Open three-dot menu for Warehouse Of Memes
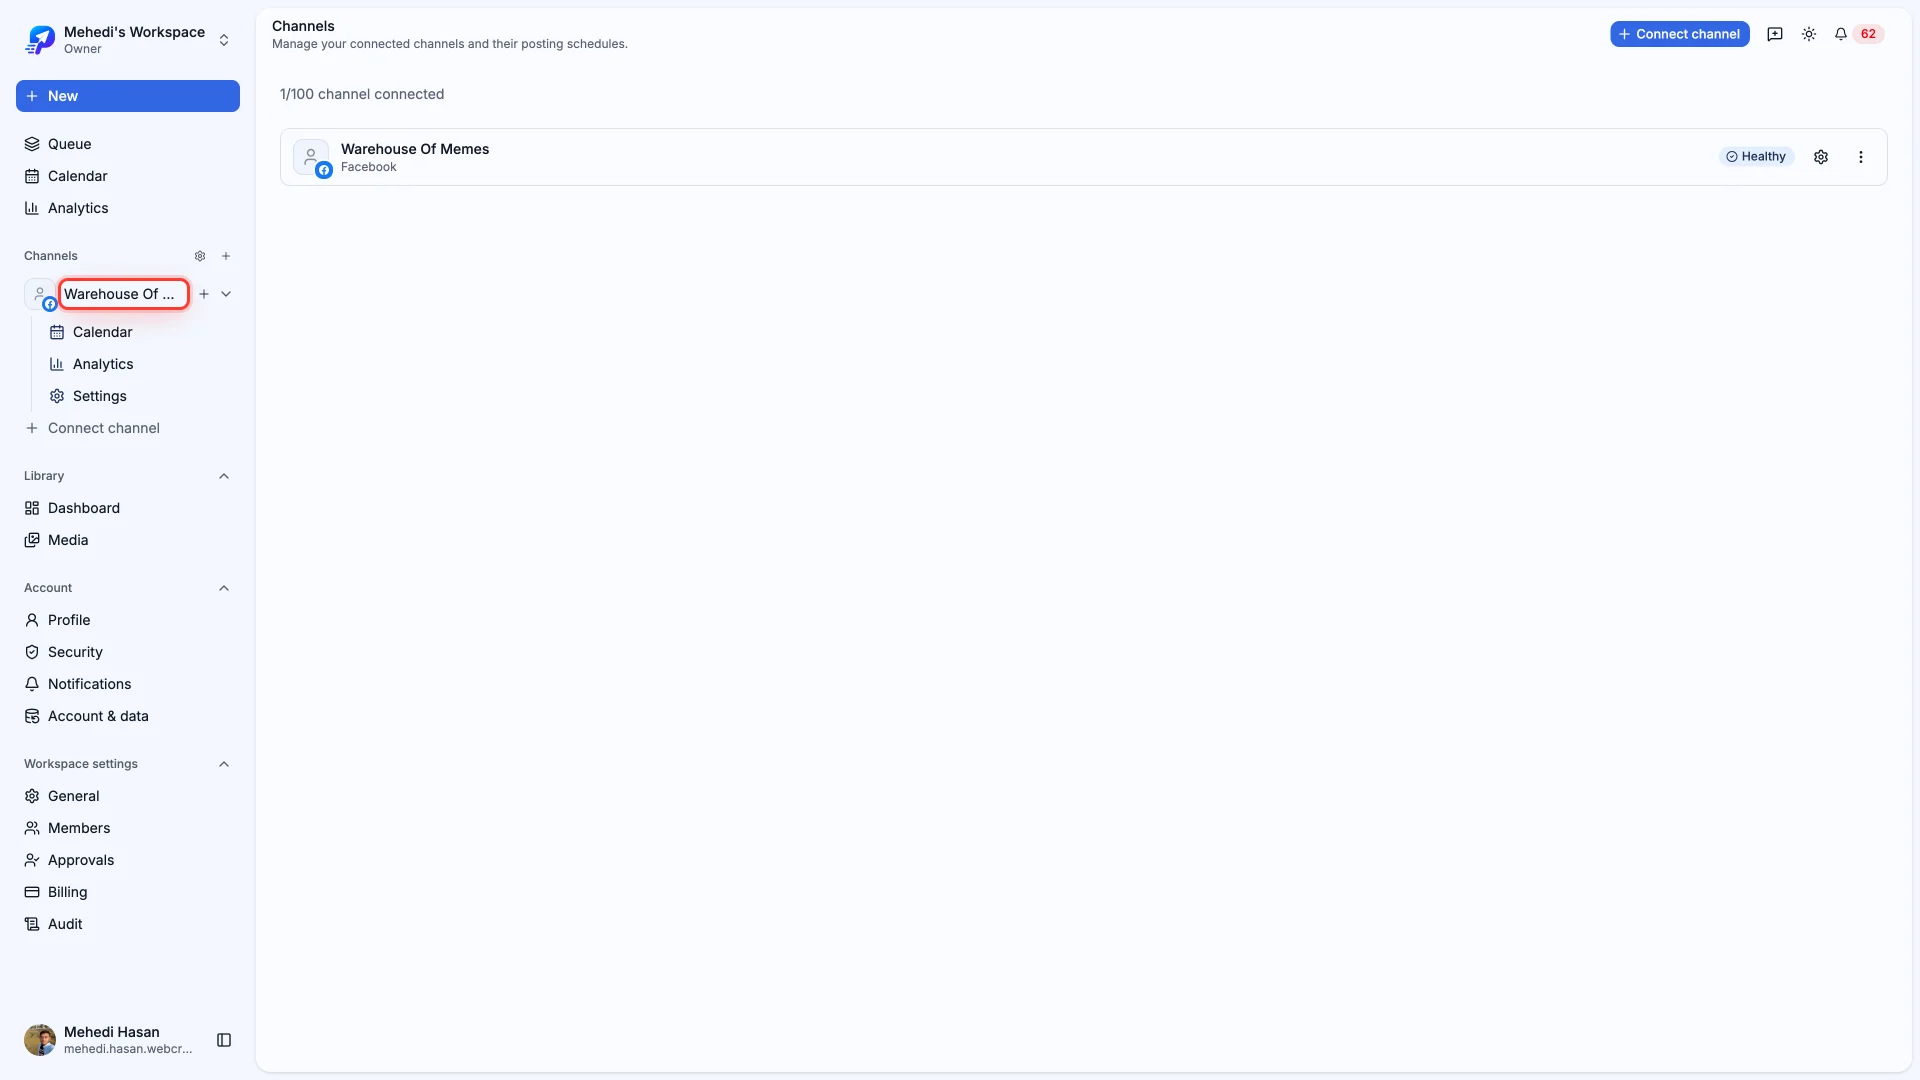1920x1080 pixels. (1861, 157)
